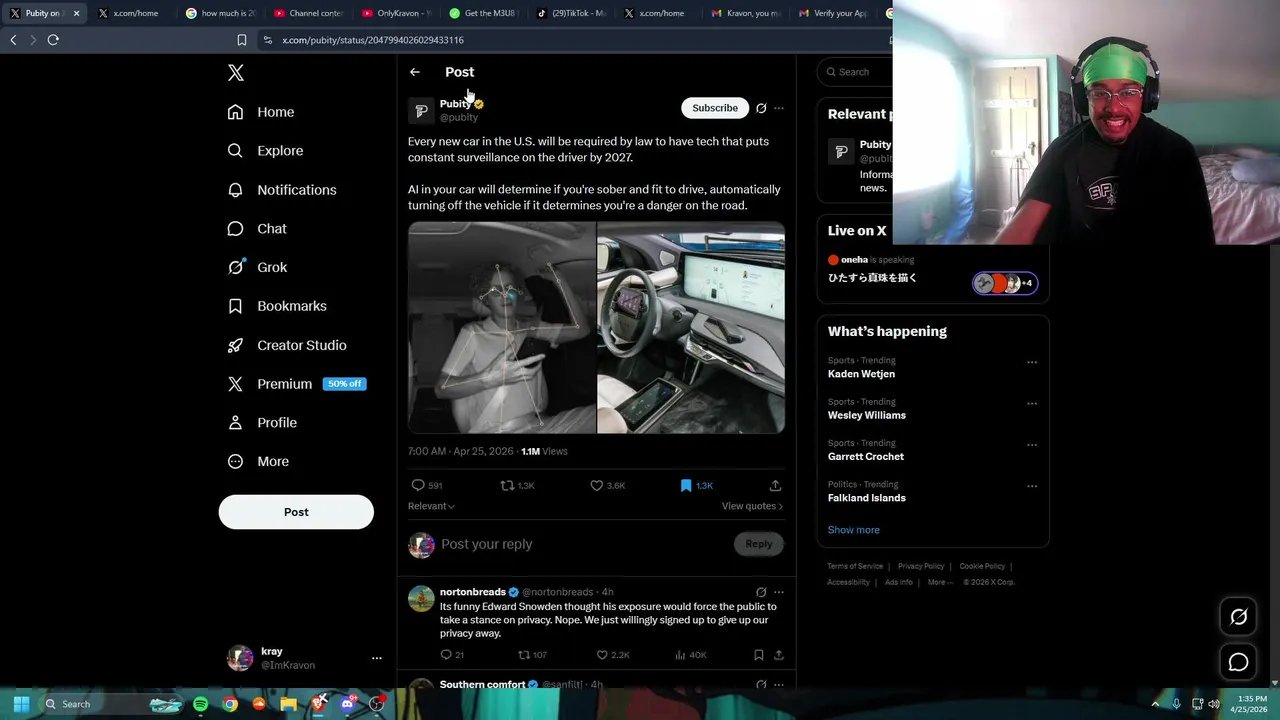The width and height of the screenshot is (1280, 720).
Task: Open the car interior dashboard image
Action: tap(691, 328)
